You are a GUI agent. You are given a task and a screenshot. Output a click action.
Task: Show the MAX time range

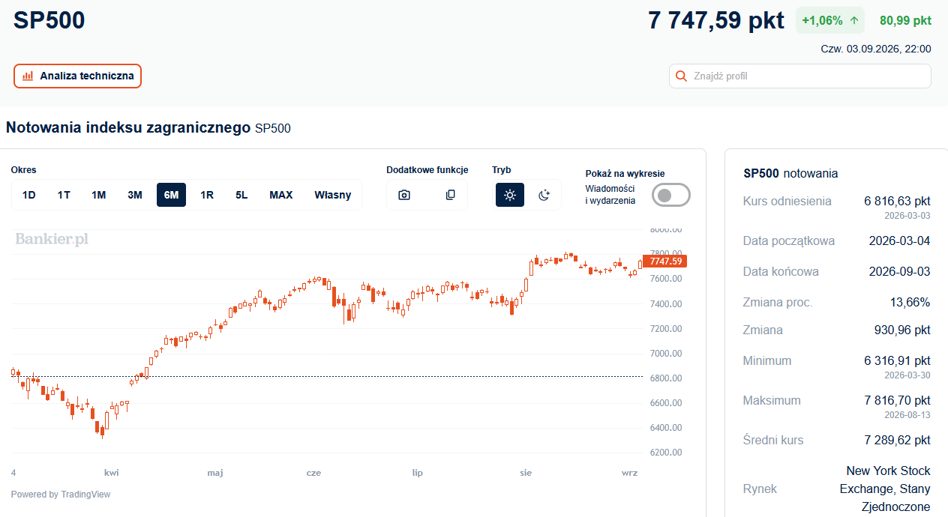[281, 195]
